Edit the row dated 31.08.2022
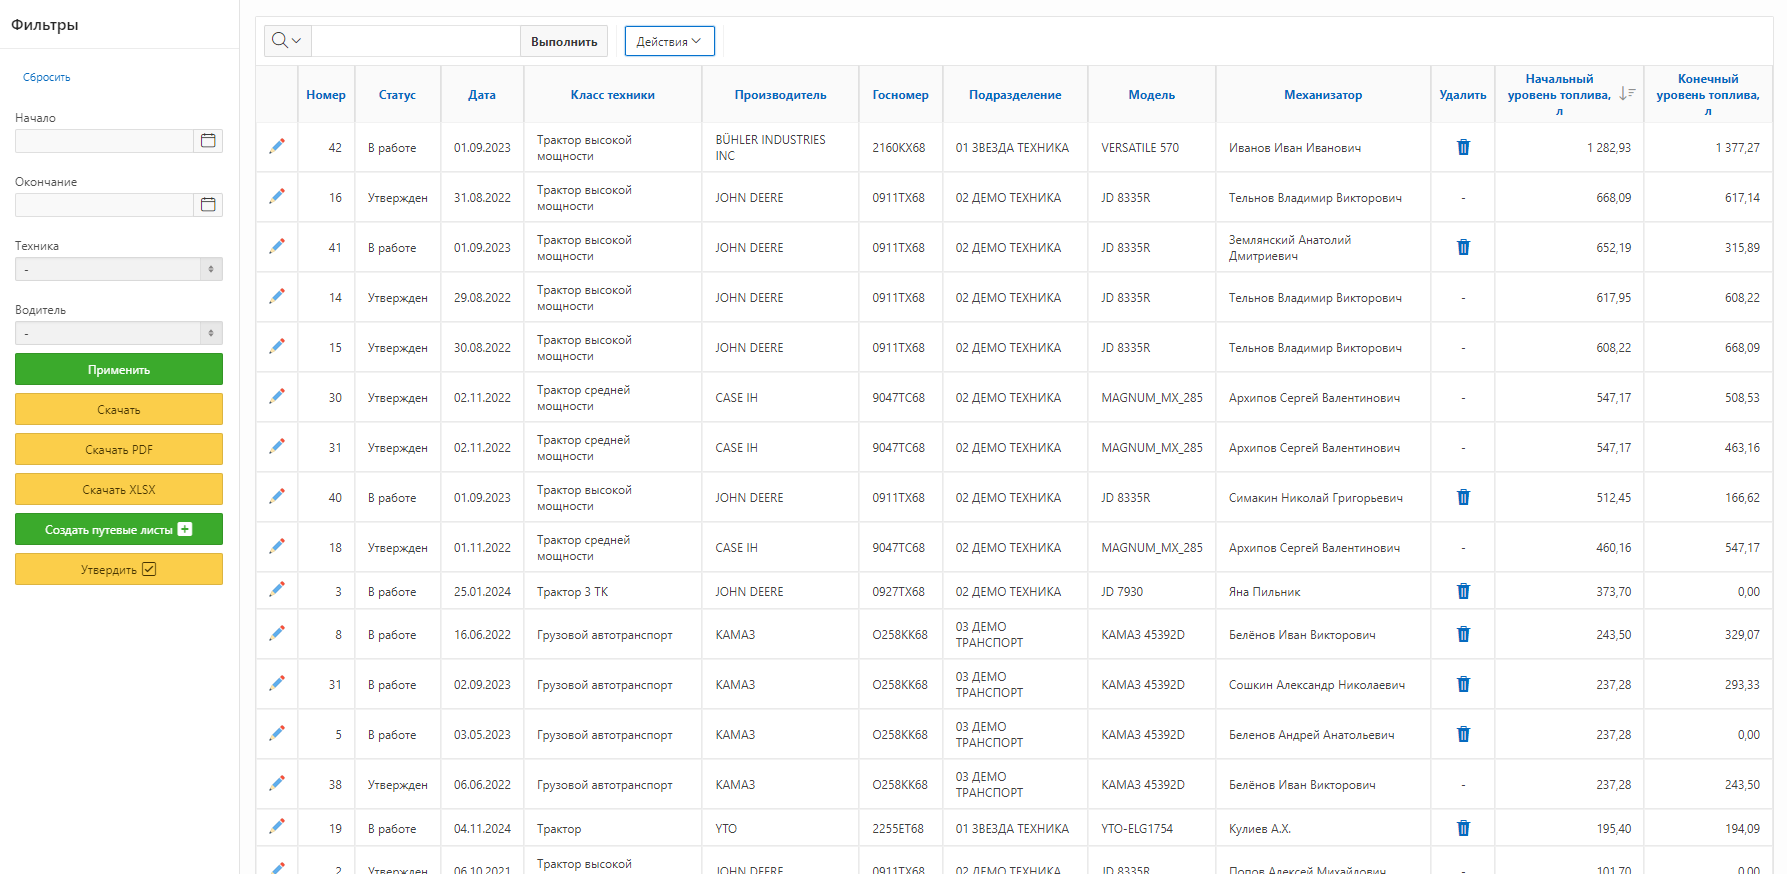 [x=277, y=196]
